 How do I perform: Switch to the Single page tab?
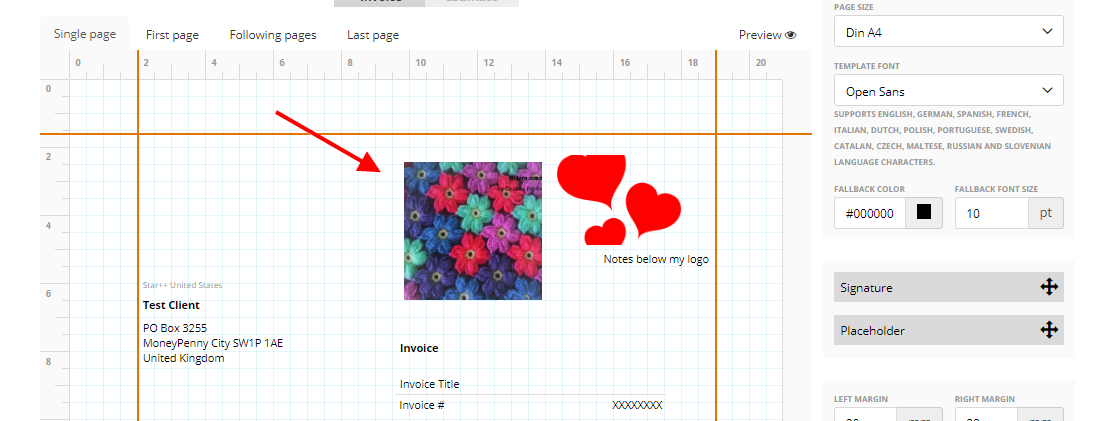pos(85,34)
